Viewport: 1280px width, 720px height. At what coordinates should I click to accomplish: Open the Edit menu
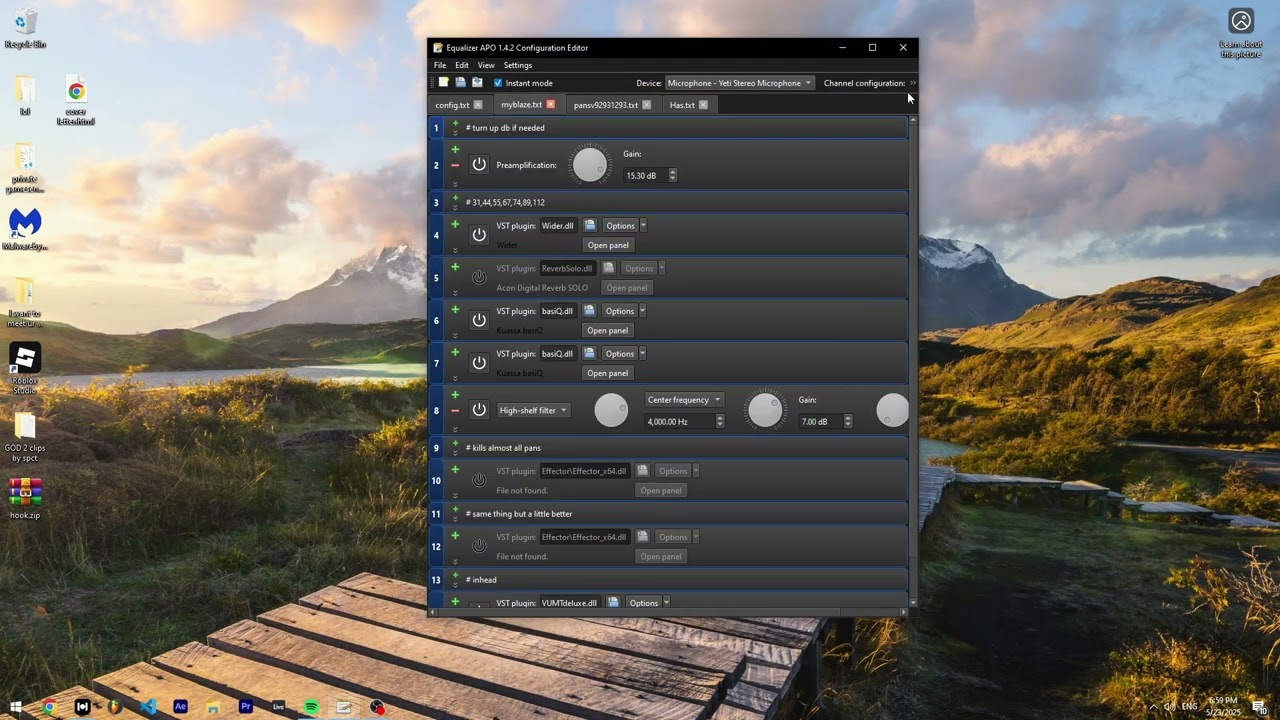pos(462,65)
